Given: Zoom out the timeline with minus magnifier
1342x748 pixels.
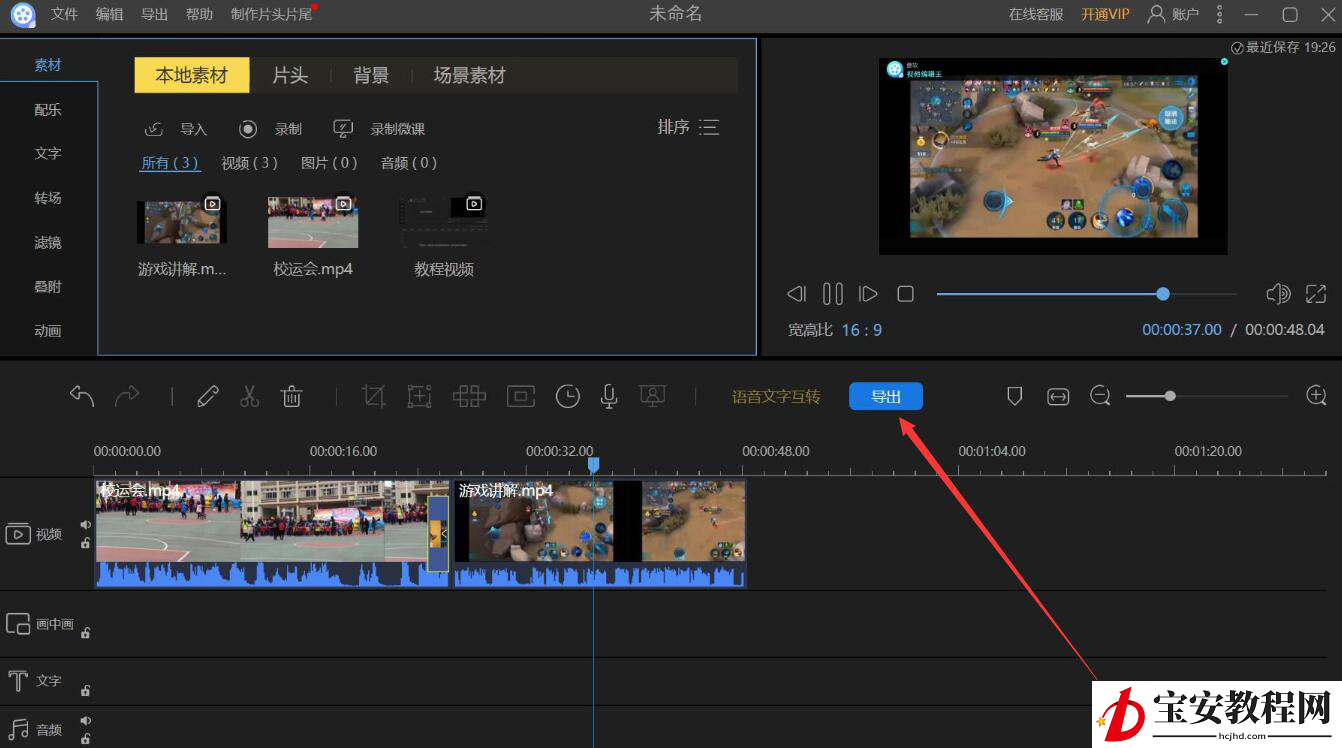Looking at the screenshot, I should (x=1101, y=396).
